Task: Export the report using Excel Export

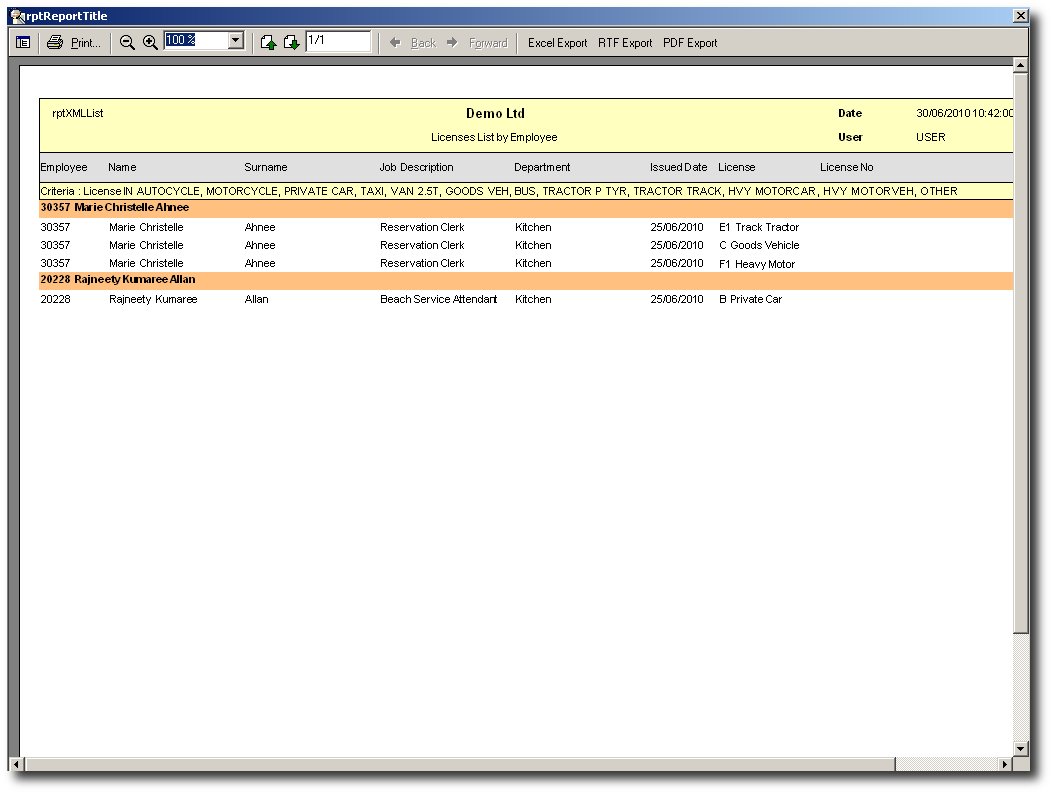Action: (557, 43)
